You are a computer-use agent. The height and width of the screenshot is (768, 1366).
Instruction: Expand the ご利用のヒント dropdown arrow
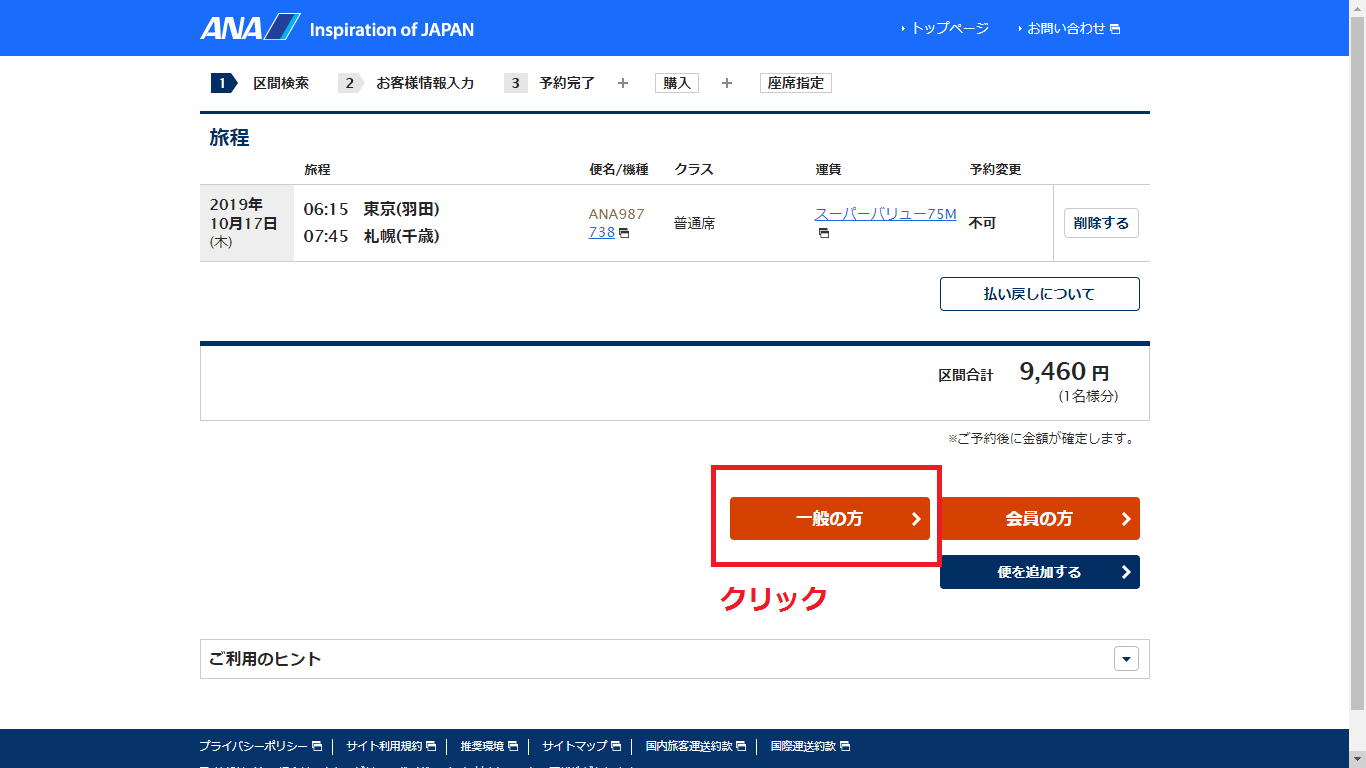(1126, 659)
